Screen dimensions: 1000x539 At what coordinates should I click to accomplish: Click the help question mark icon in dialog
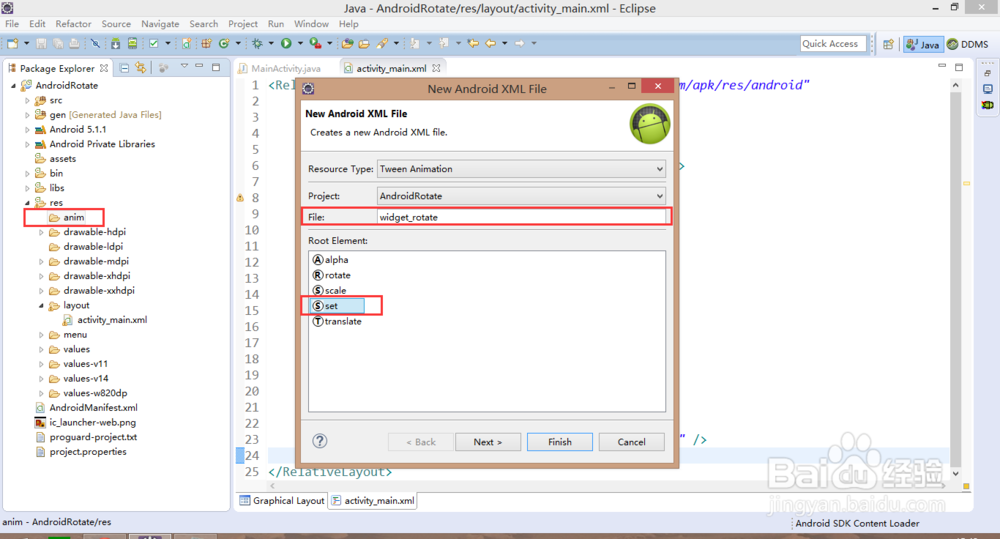tap(320, 441)
